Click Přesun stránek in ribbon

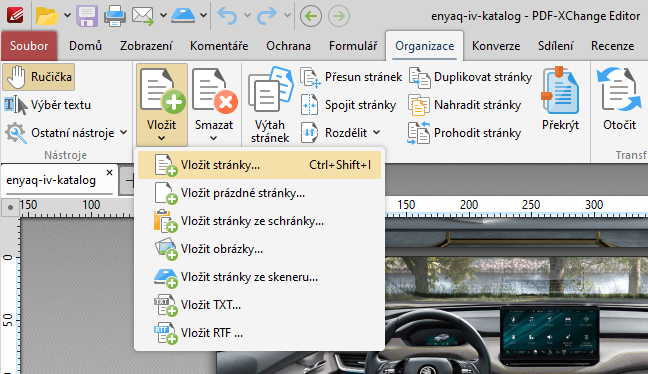point(351,77)
